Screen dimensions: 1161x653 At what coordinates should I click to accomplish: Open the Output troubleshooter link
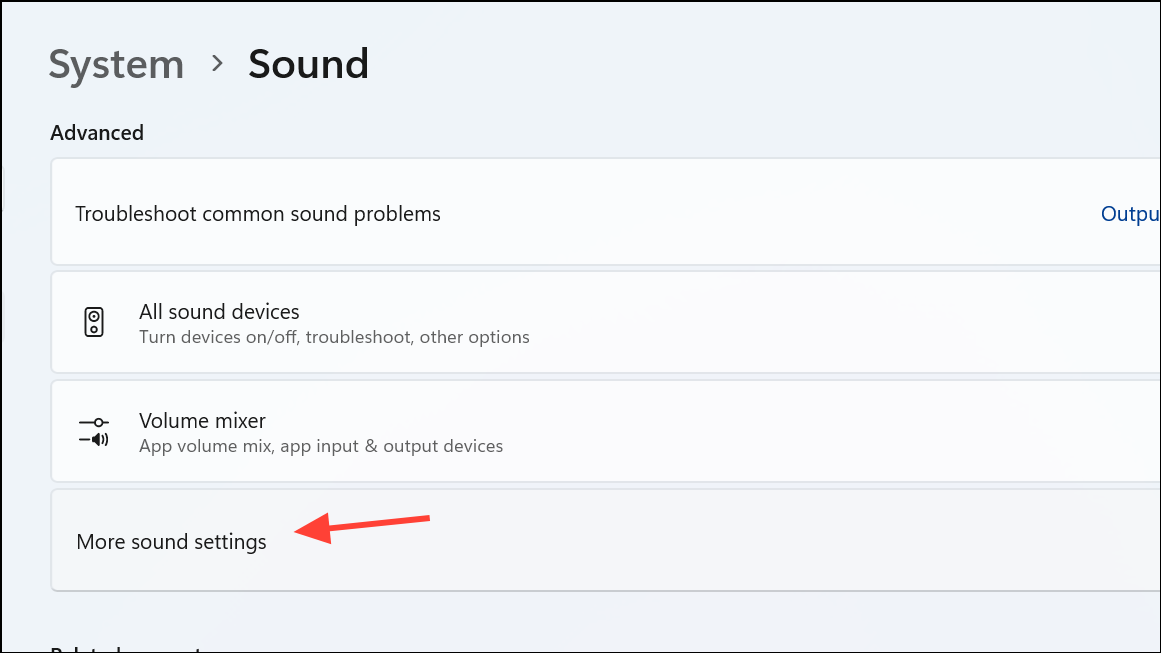(x=1130, y=214)
